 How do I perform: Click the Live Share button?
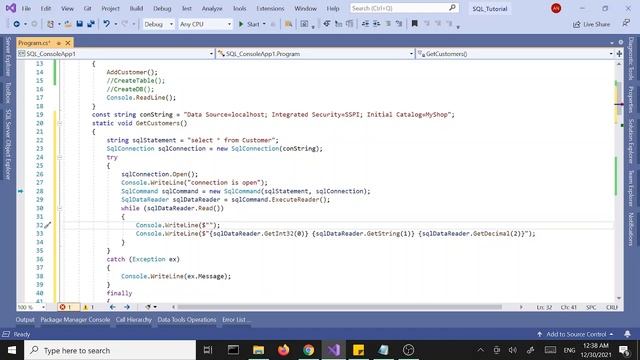591,24
